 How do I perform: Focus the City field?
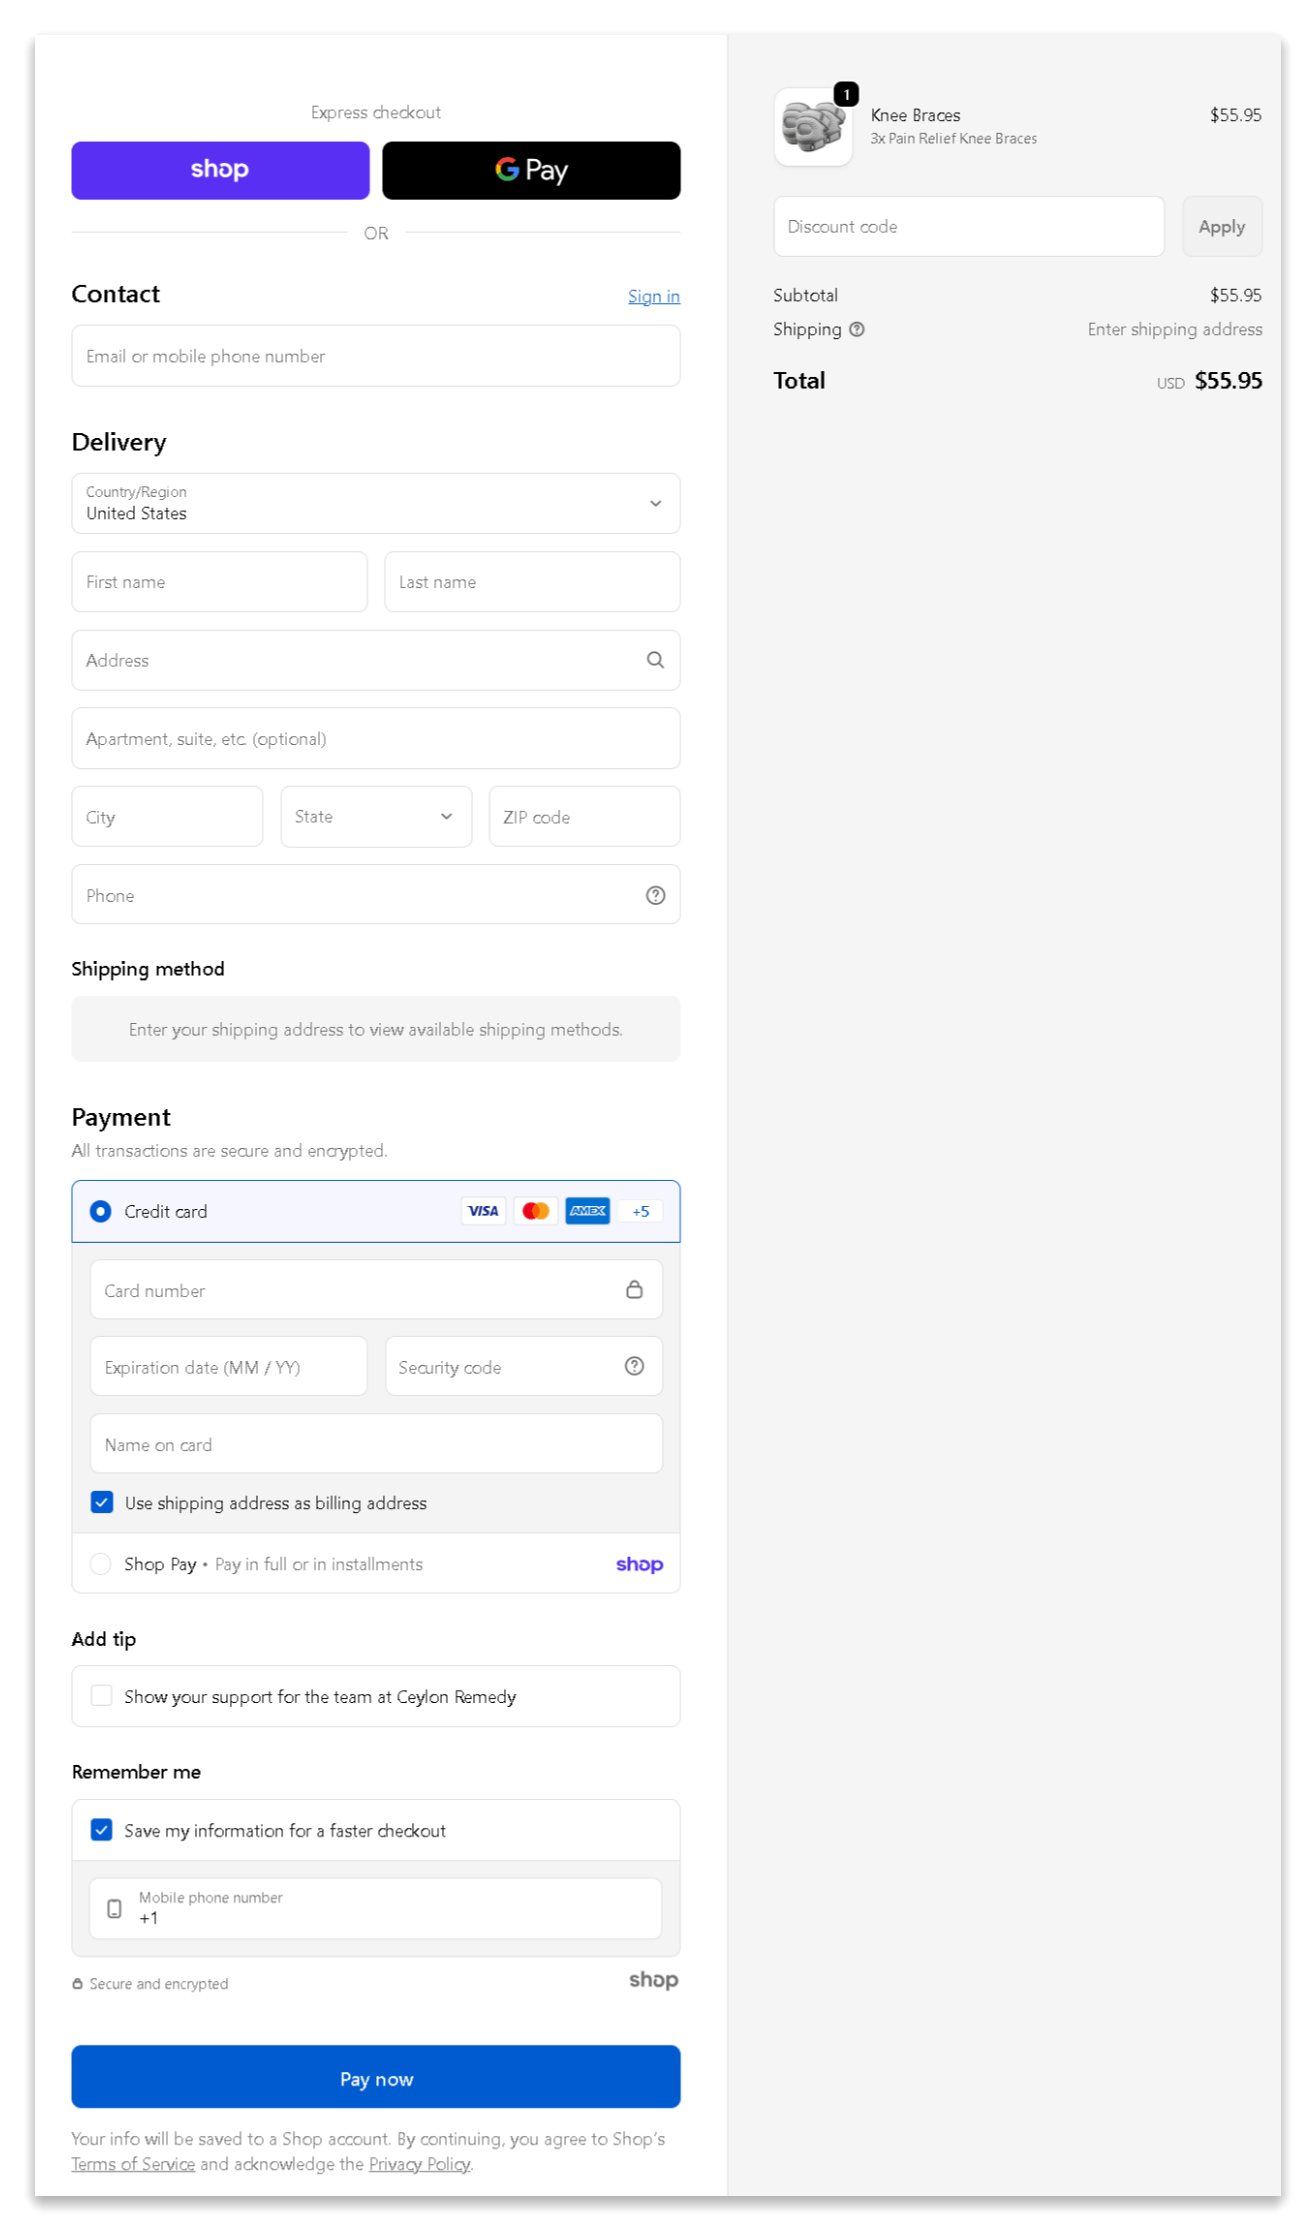click(167, 816)
